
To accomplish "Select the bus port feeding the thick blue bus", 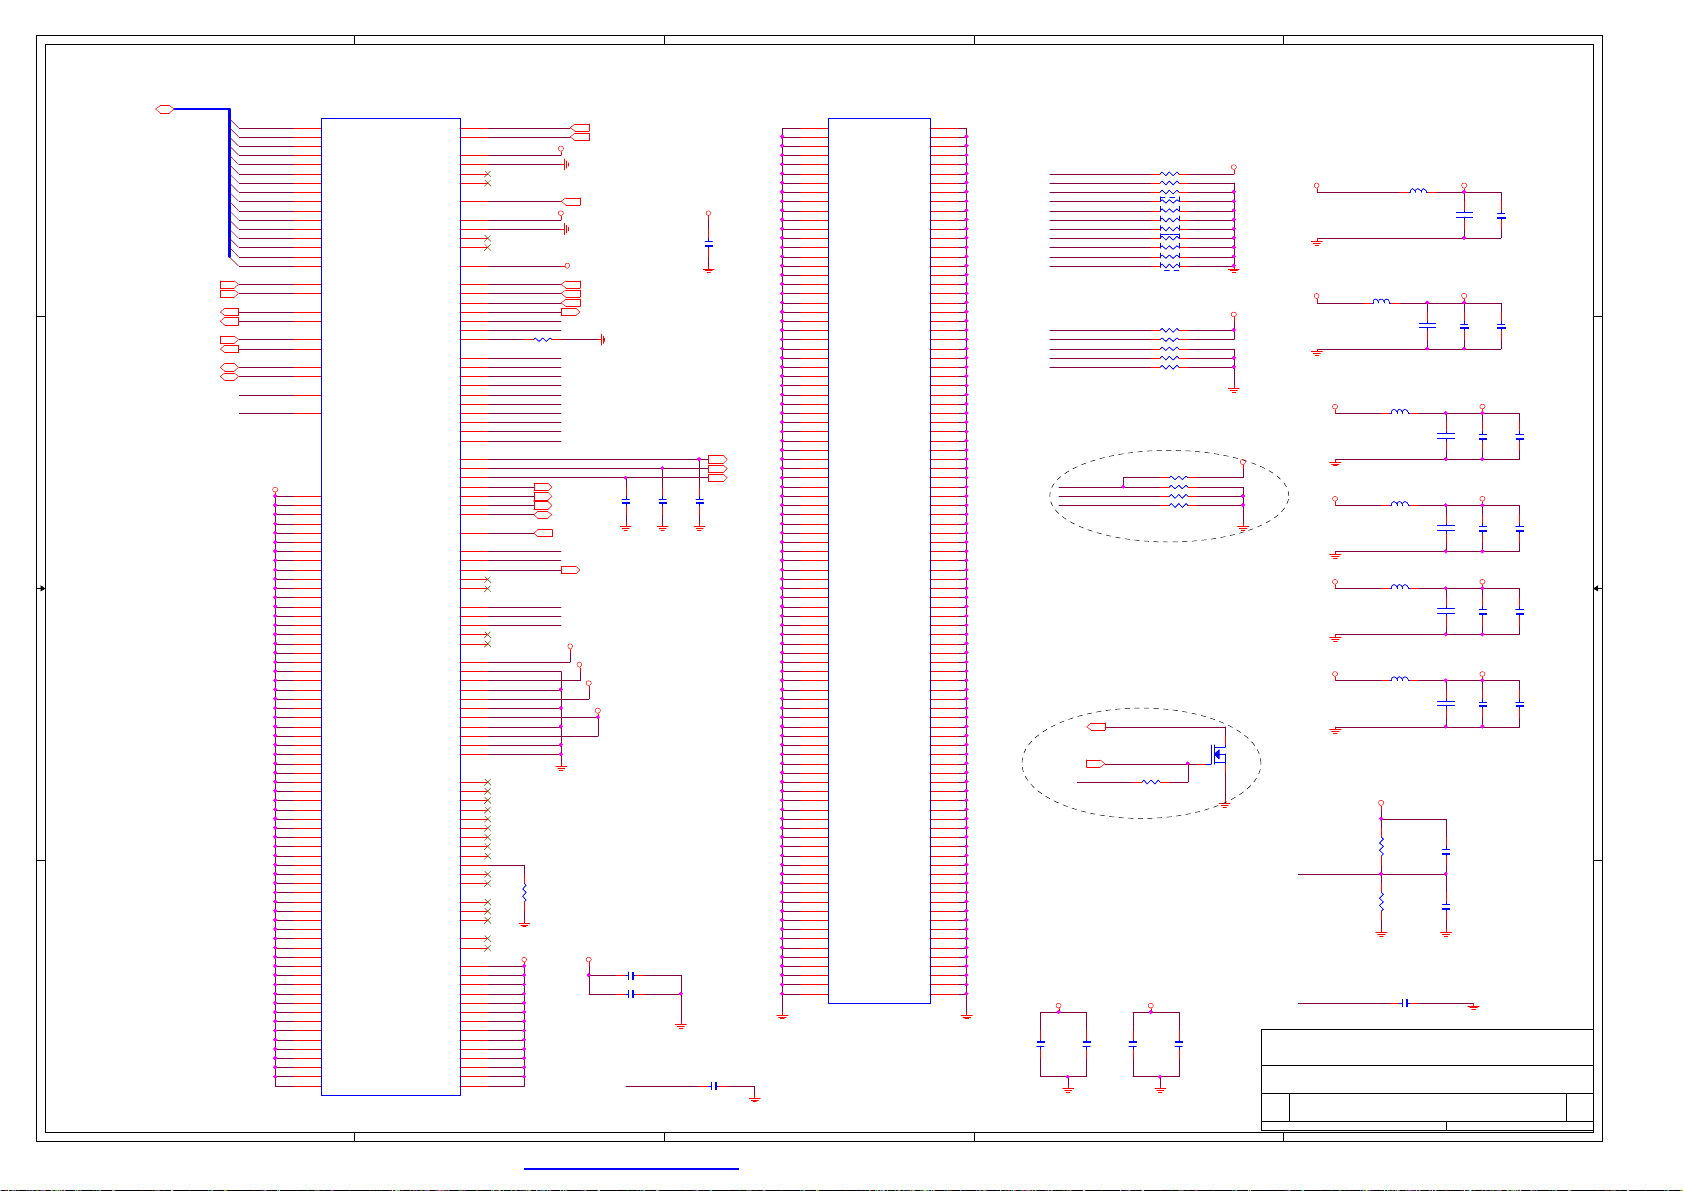I will pos(165,109).
